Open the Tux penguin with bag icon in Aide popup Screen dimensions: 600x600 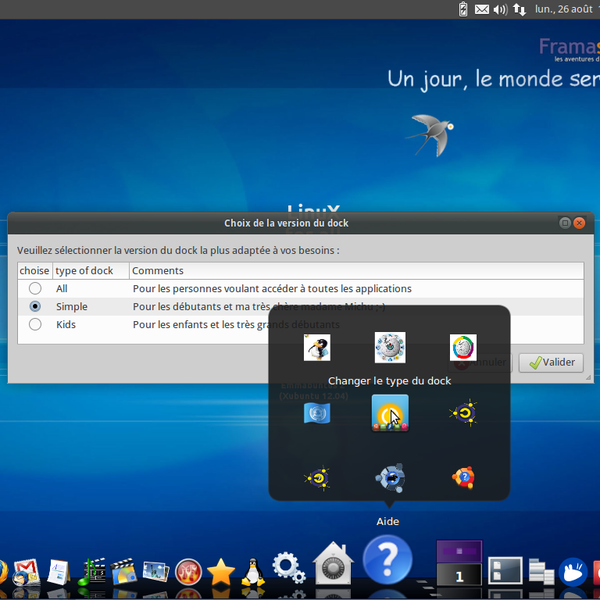pyautogui.click(x=317, y=347)
